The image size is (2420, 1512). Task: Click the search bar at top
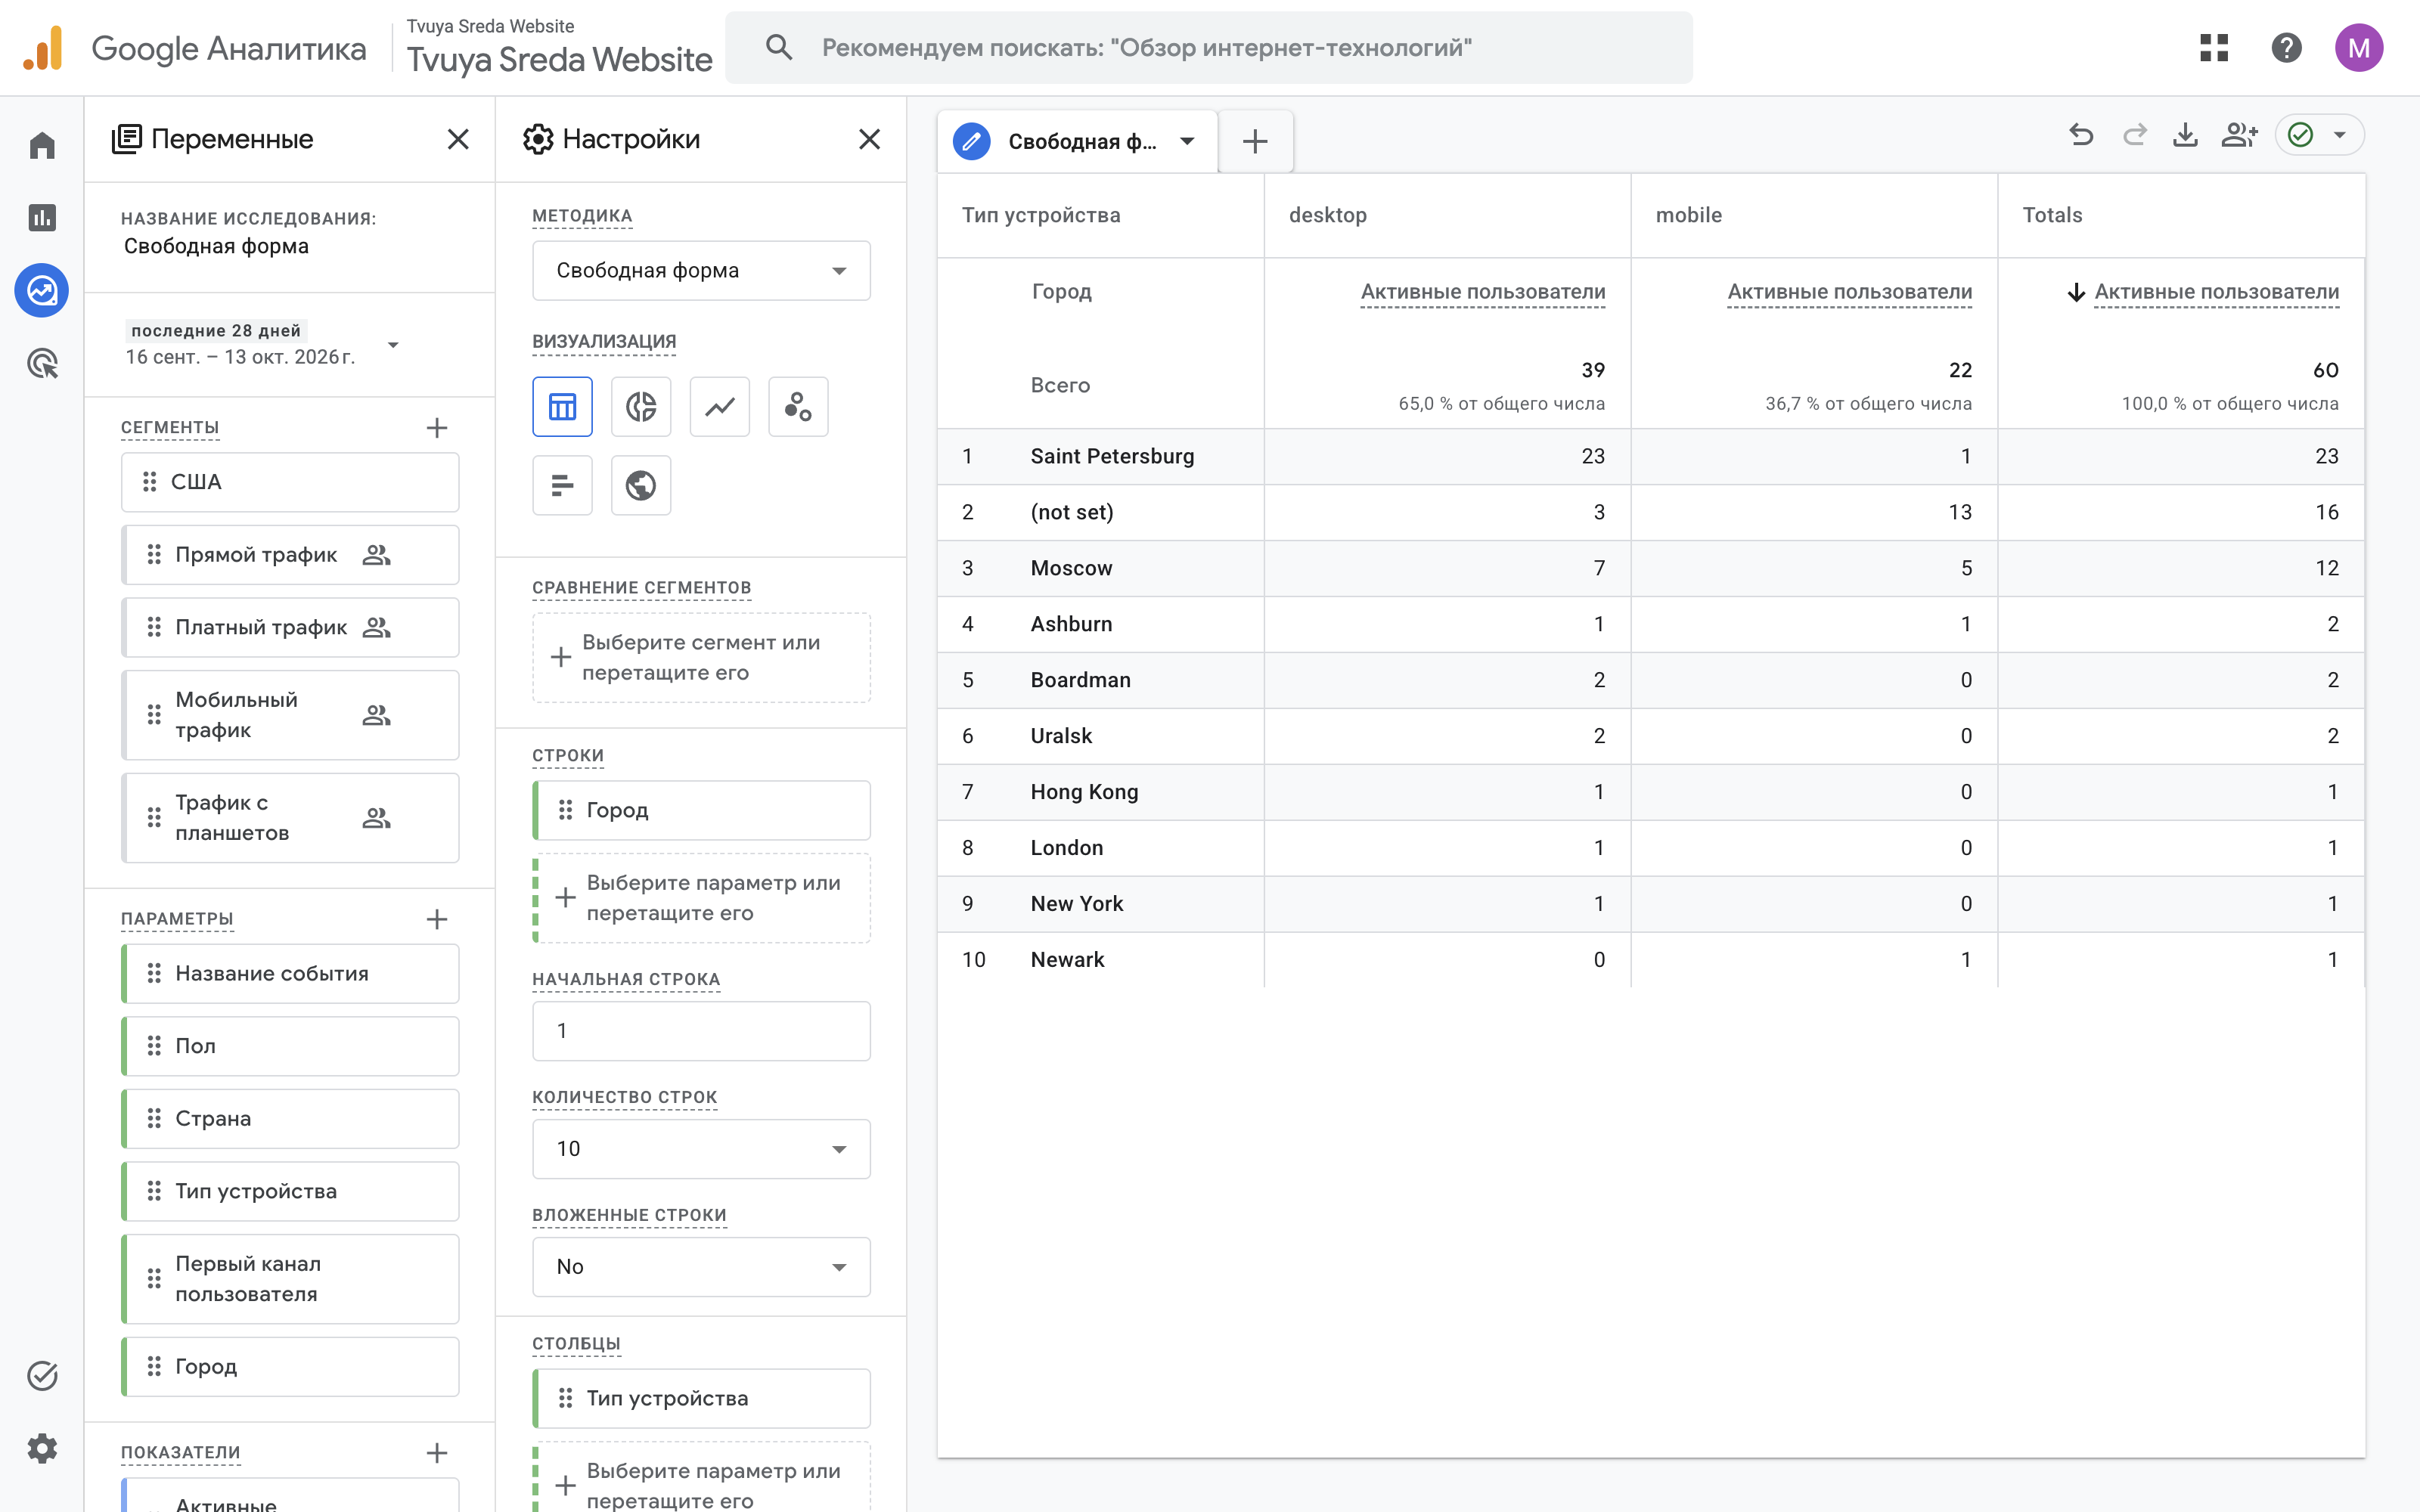click(x=1208, y=47)
